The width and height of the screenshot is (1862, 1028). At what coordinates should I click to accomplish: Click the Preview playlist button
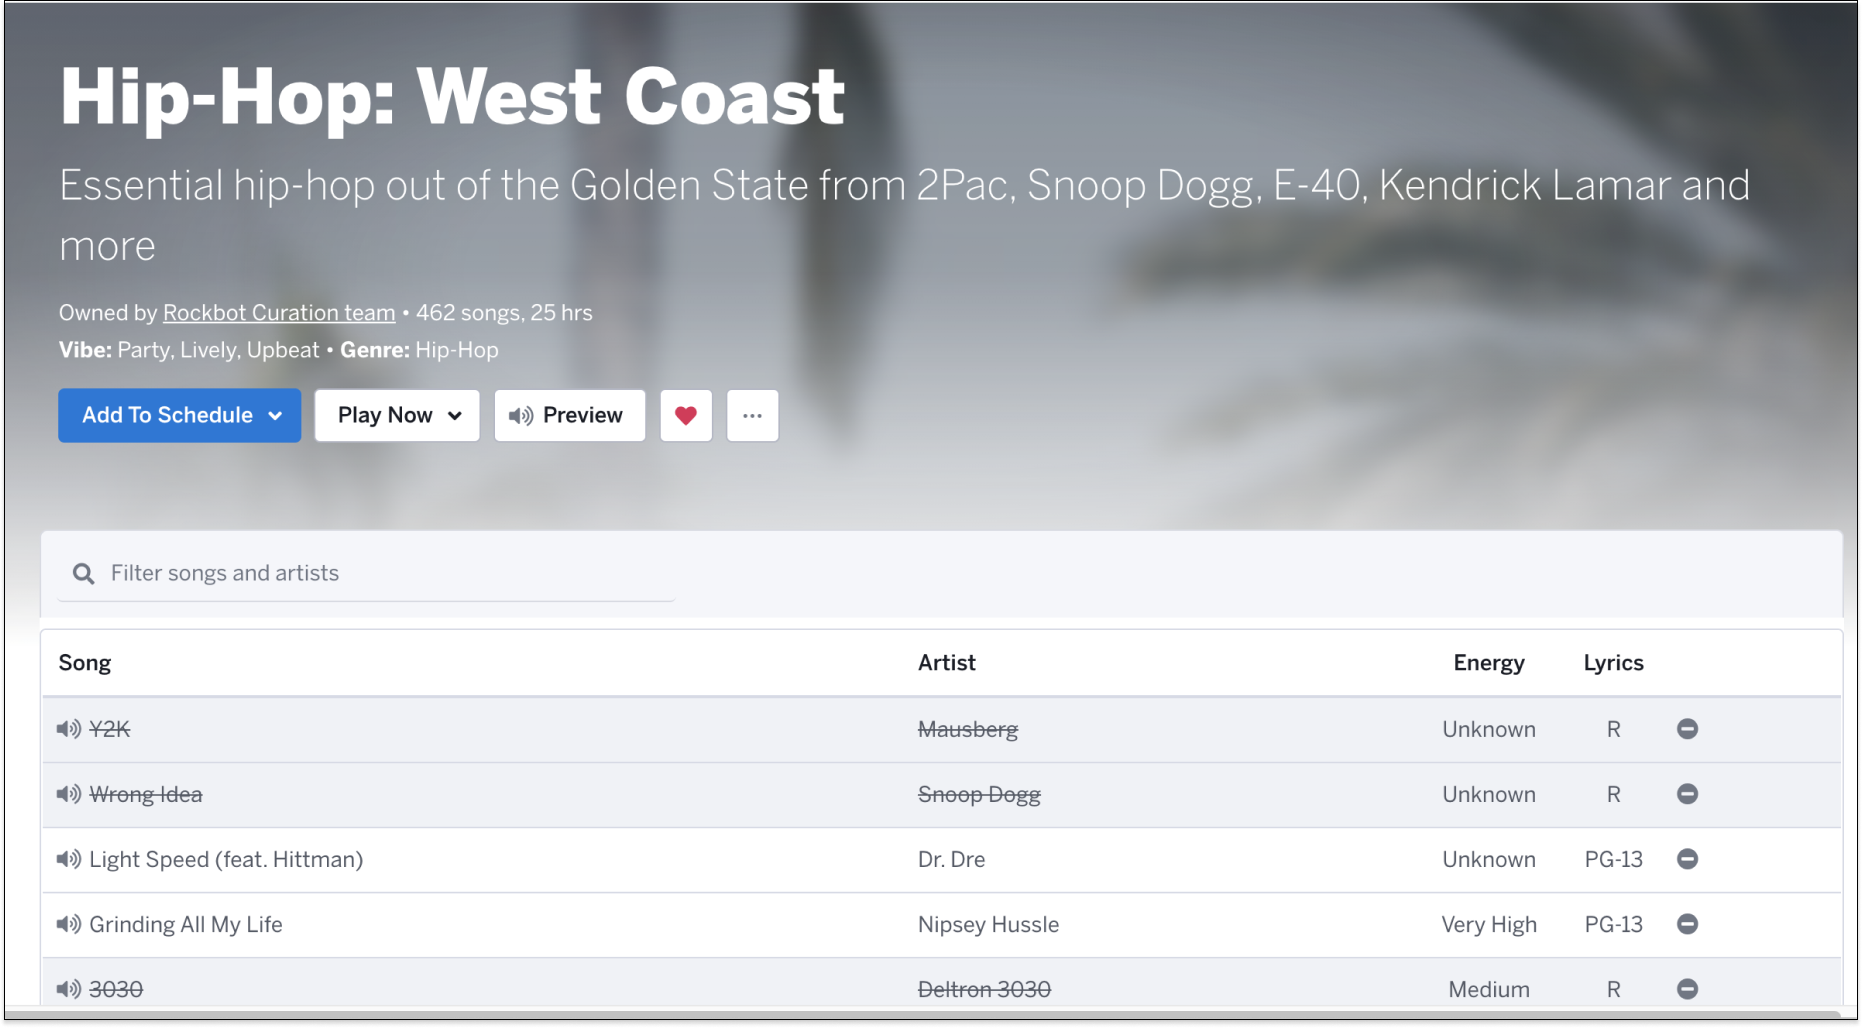pyautogui.click(x=570, y=415)
